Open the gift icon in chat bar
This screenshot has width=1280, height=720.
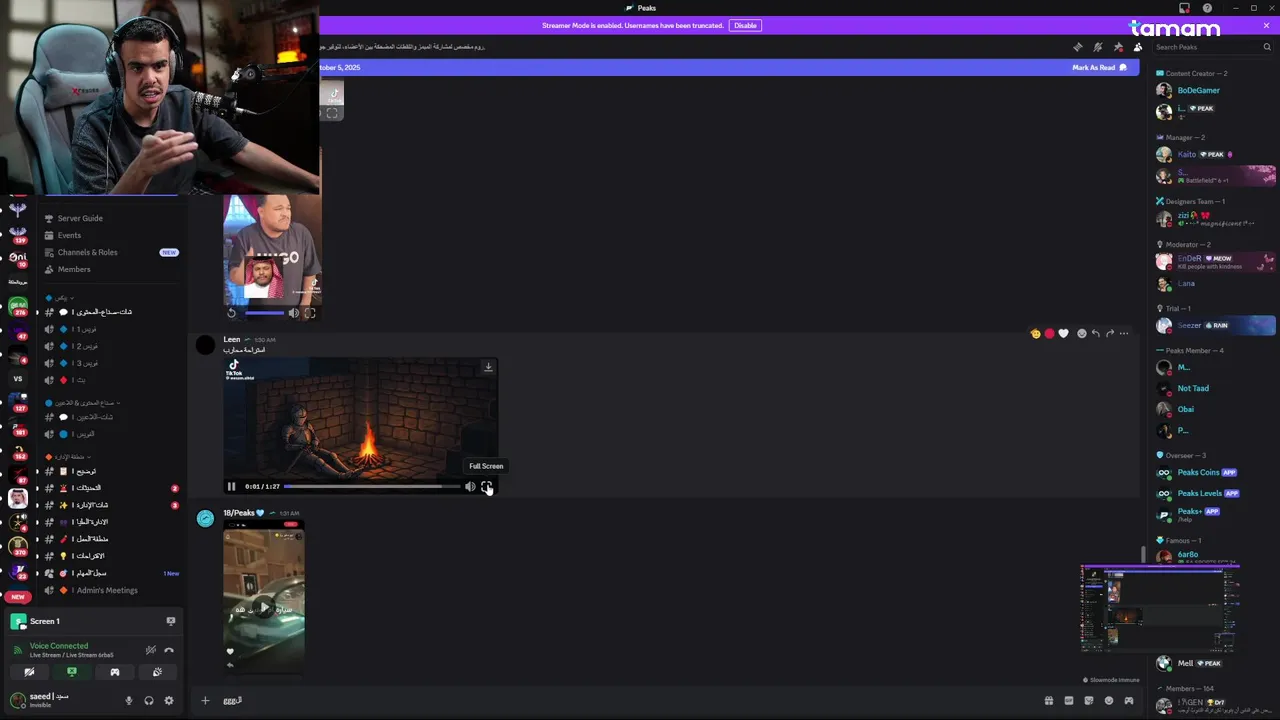(1048, 700)
